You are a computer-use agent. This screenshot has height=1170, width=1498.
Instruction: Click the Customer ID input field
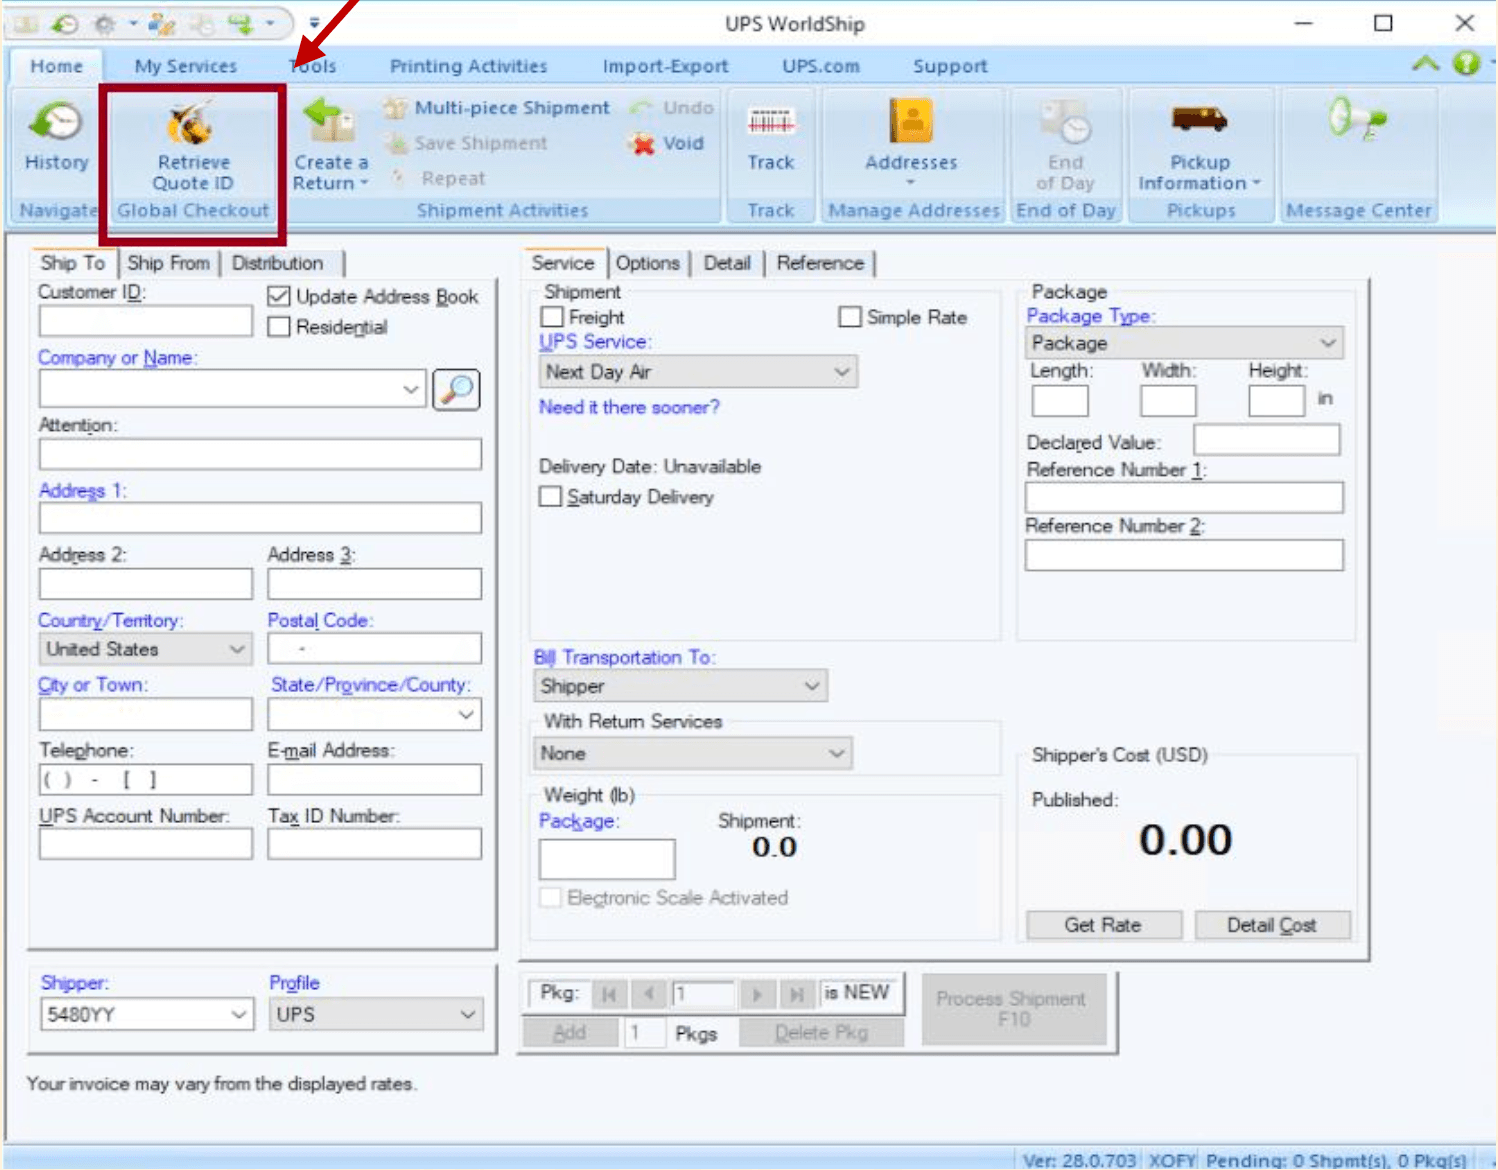[146, 321]
